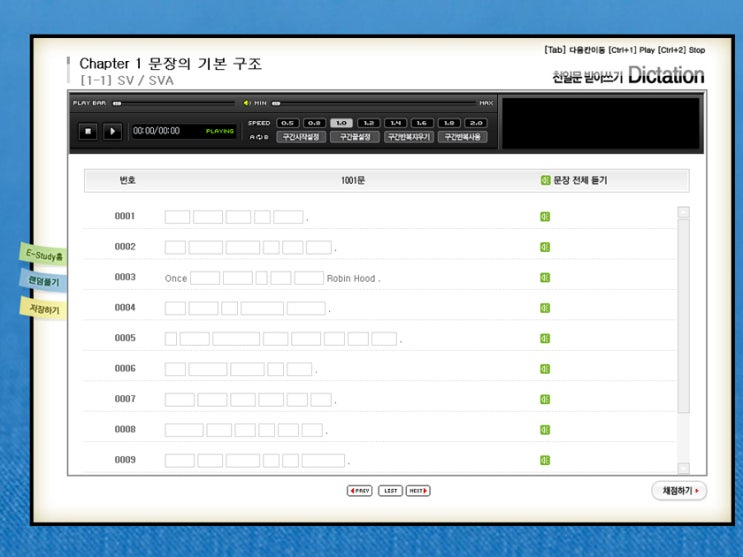Click the first blank box in row 0007

click(180, 400)
